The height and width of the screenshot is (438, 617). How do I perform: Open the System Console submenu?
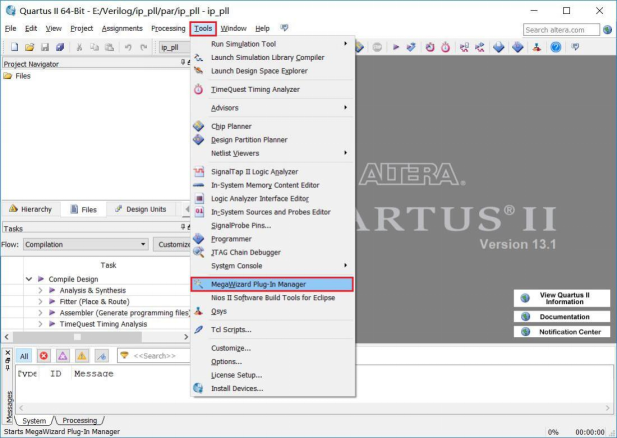point(273,266)
